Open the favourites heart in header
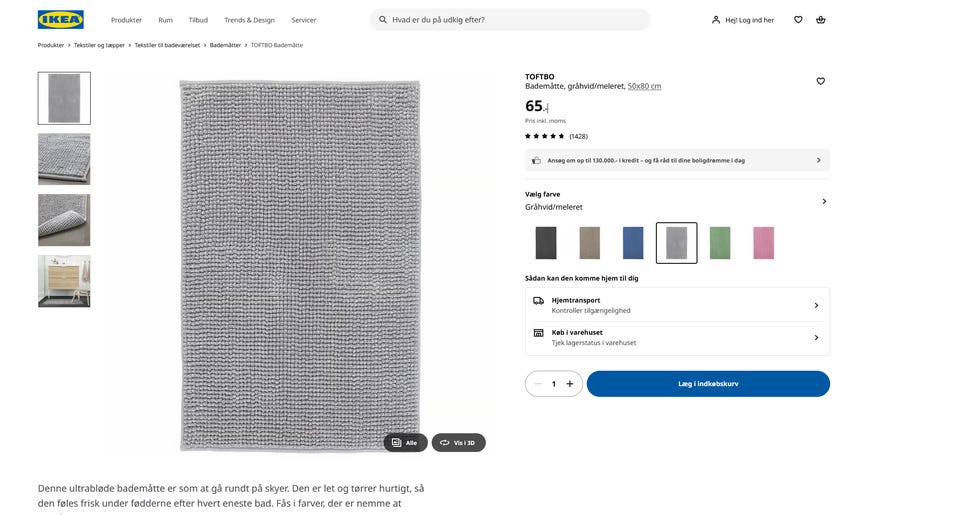This screenshot has height=515, width=960. 798,20
